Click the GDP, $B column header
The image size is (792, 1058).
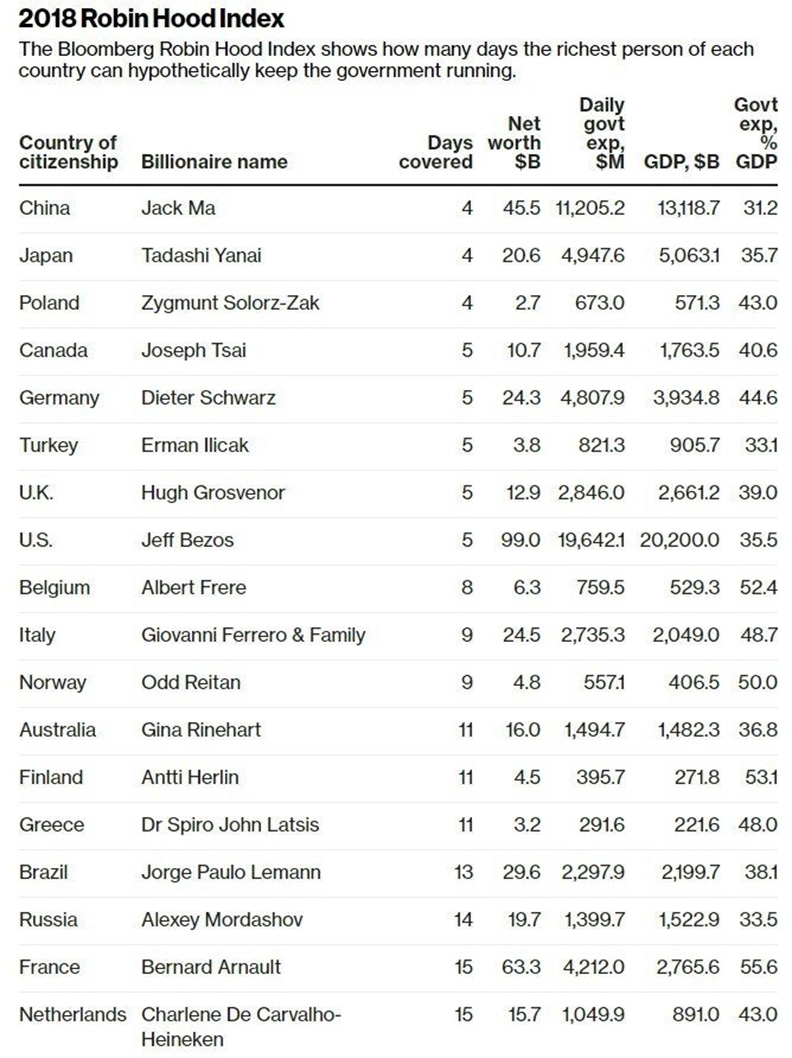[x=680, y=162]
